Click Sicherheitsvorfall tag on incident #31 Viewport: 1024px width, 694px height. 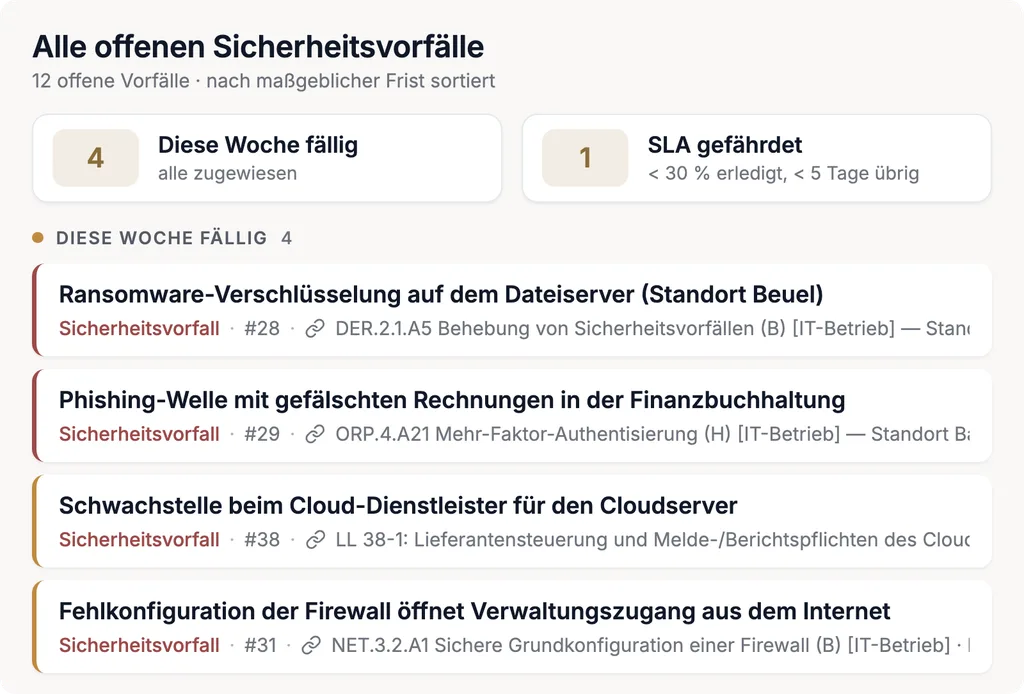(139, 646)
